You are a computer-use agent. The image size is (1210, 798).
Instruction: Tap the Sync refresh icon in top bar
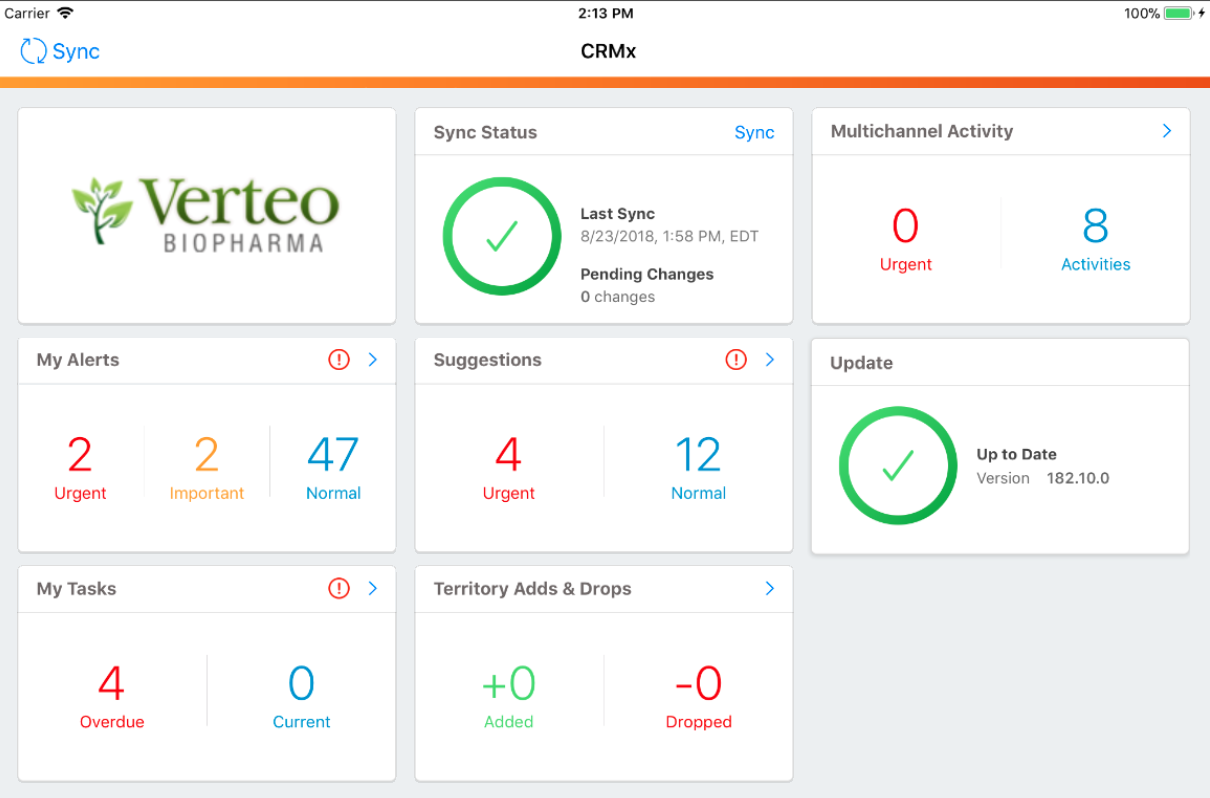tap(34, 51)
